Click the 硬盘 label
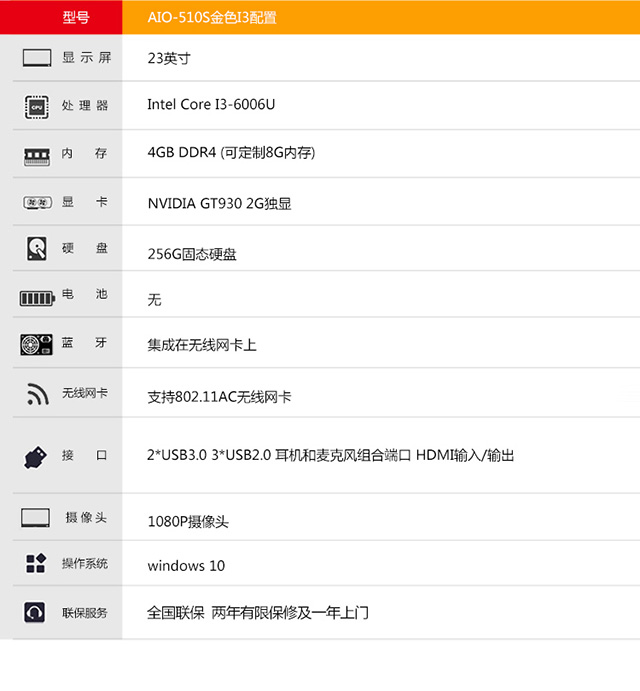This screenshot has width=640, height=691. click(85, 248)
